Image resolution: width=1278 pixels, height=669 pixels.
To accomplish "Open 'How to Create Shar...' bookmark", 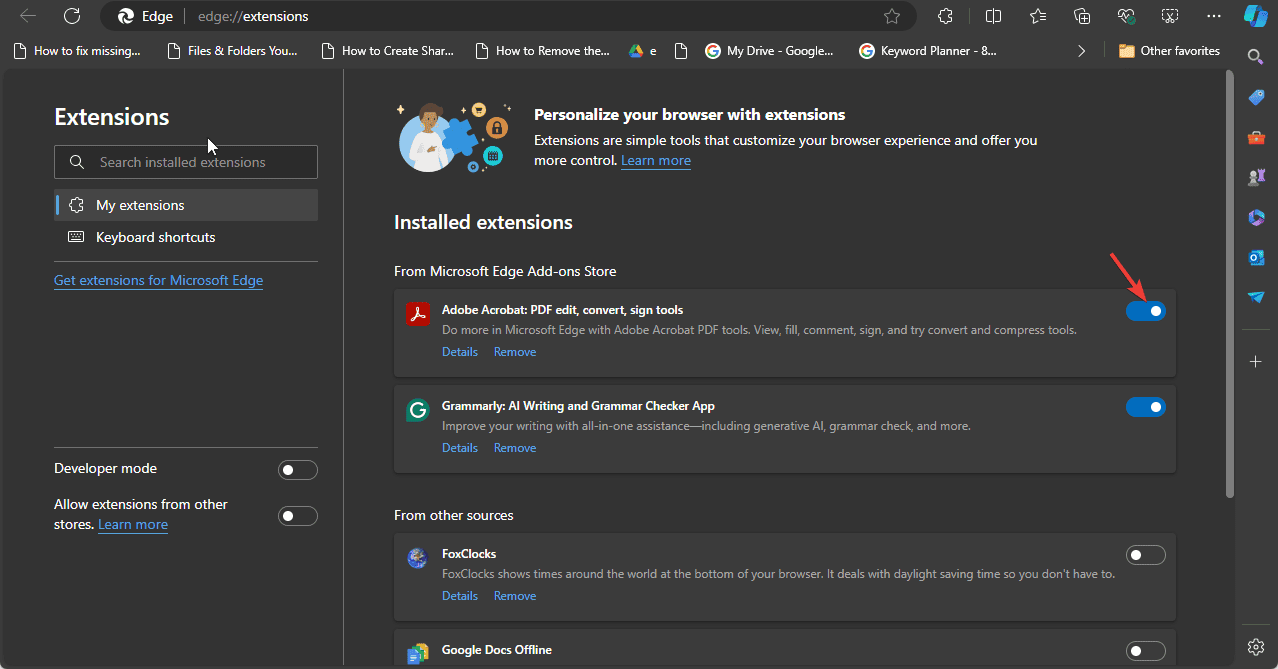I will click(x=386, y=51).
